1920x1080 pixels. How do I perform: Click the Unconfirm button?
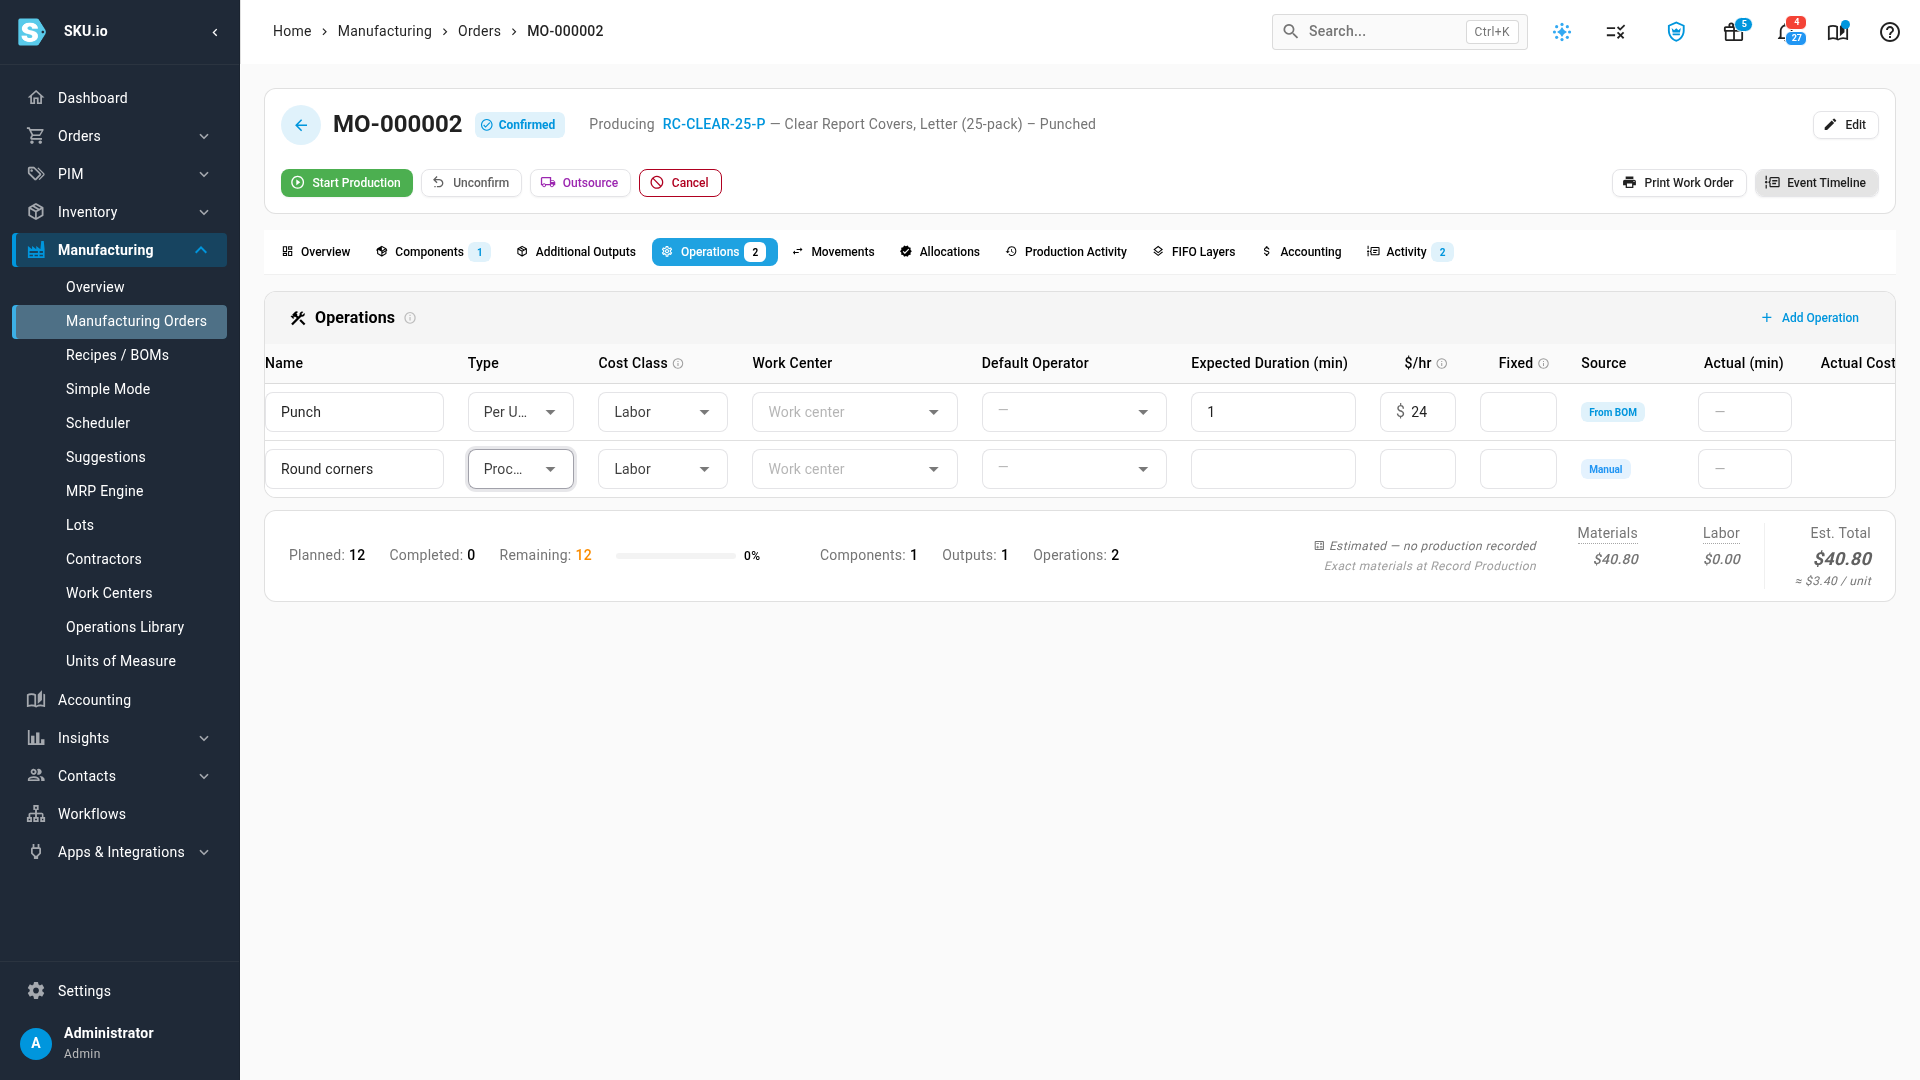point(471,183)
